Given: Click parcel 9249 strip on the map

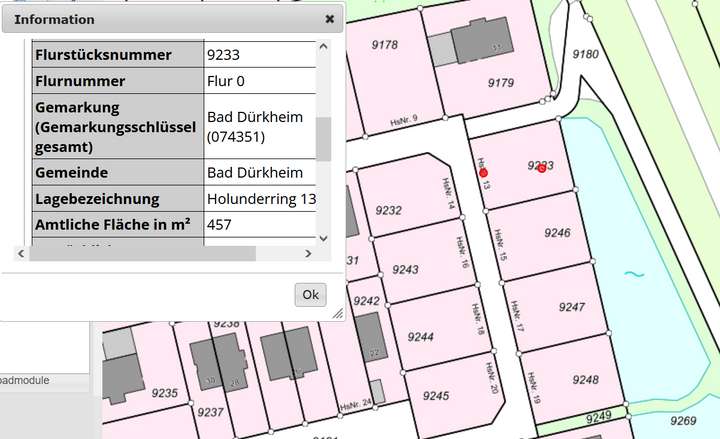Looking at the screenshot, I should [x=598, y=417].
